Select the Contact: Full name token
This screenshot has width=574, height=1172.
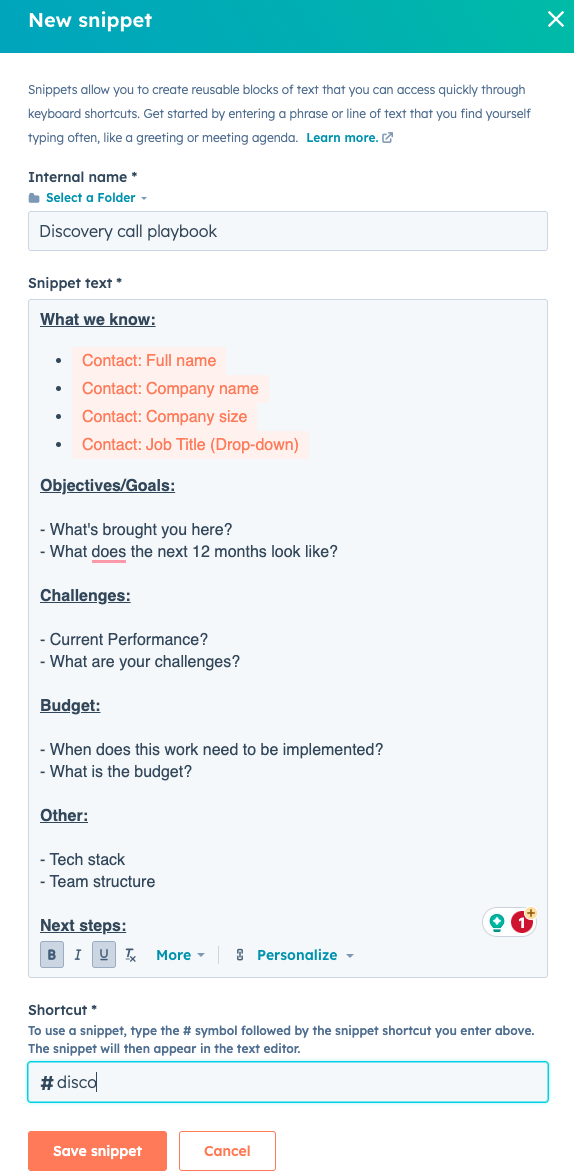point(149,360)
